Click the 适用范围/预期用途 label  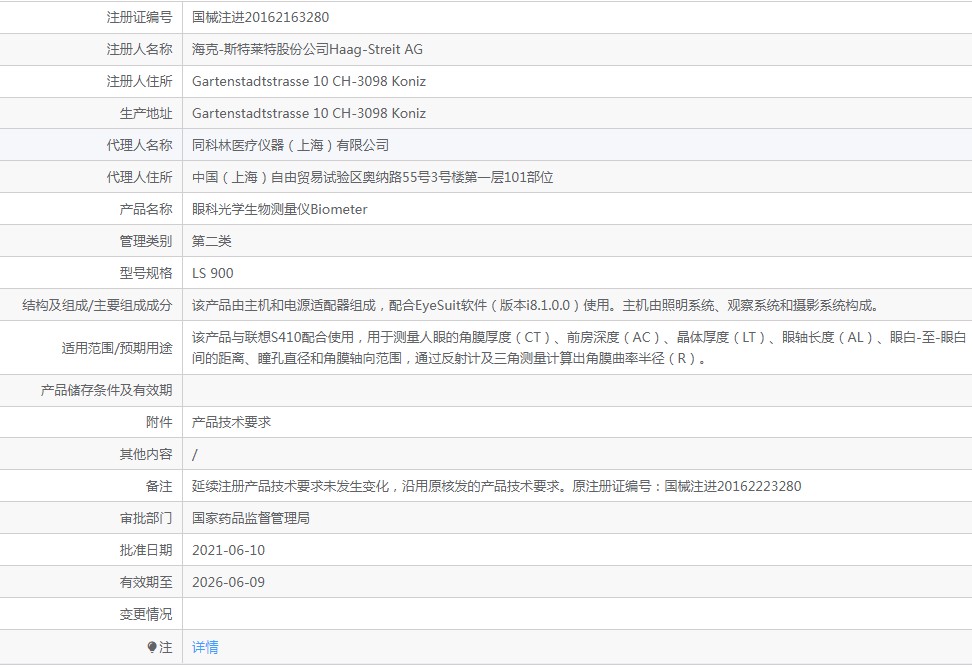[x=117, y=348]
